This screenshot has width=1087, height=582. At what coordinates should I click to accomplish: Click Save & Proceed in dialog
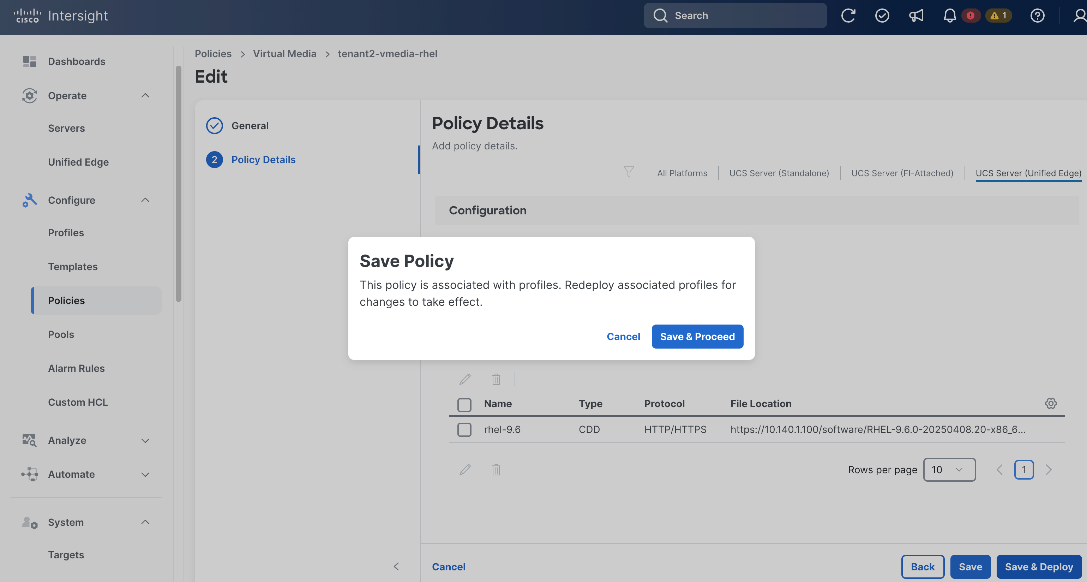(x=697, y=337)
